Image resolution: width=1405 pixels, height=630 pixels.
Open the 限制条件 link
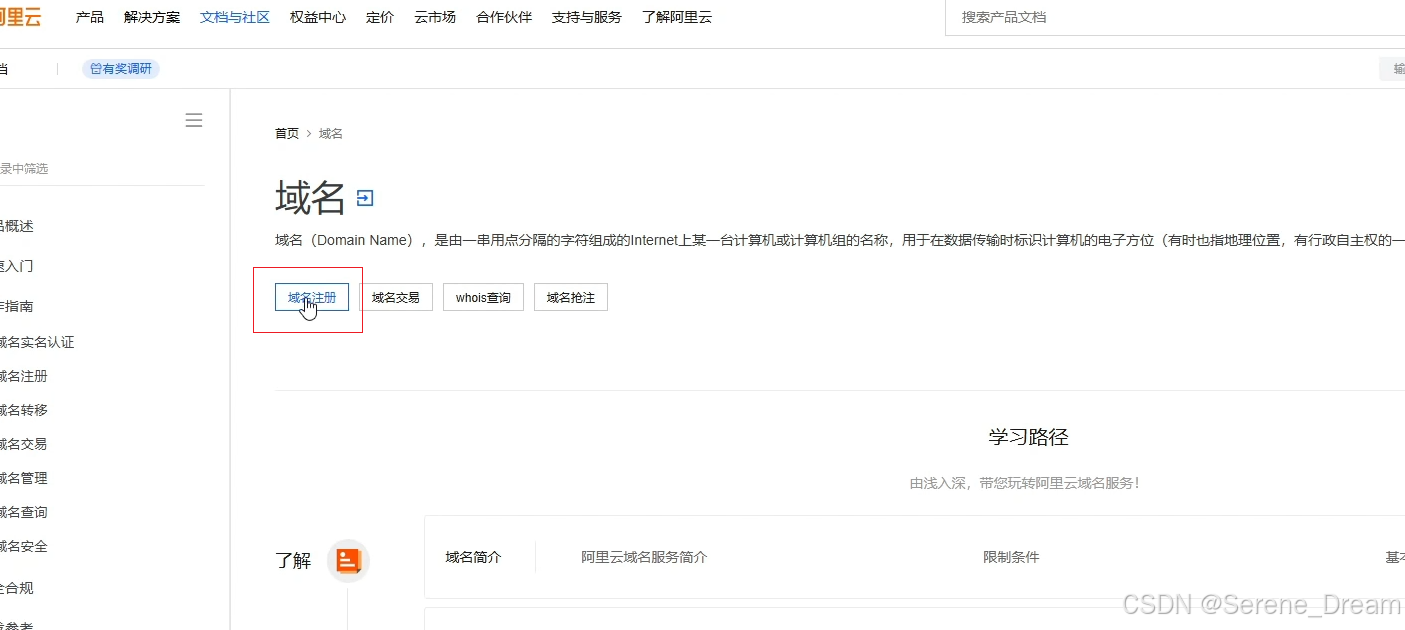[x=1011, y=557]
